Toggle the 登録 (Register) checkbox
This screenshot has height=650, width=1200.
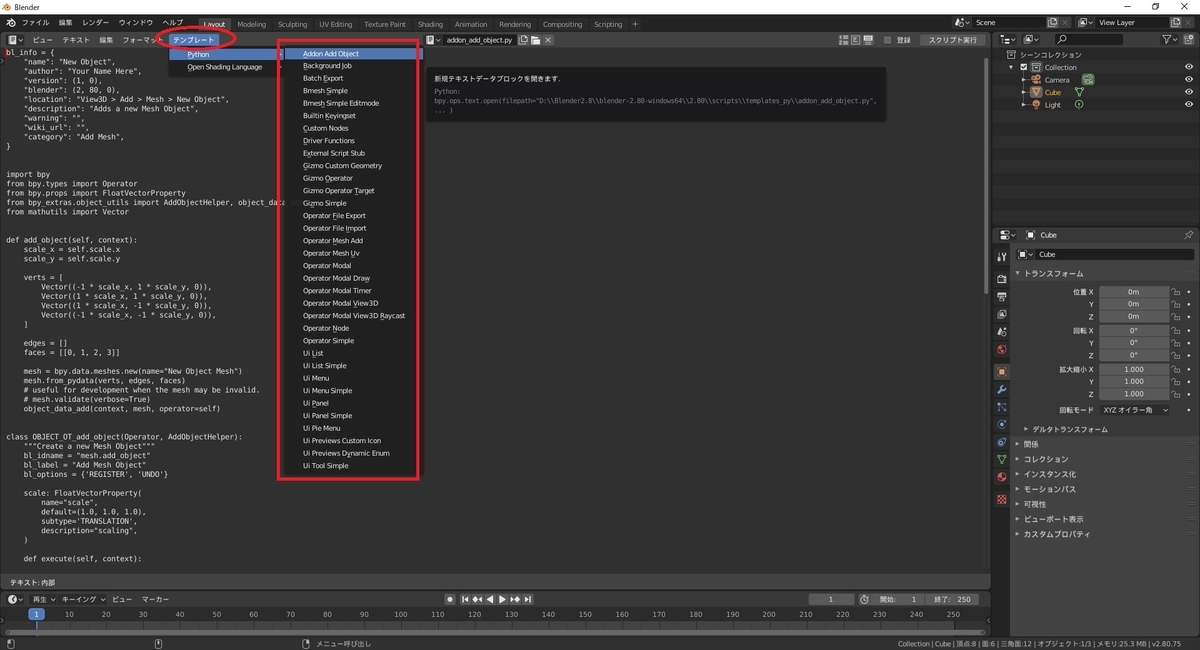tap(888, 40)
